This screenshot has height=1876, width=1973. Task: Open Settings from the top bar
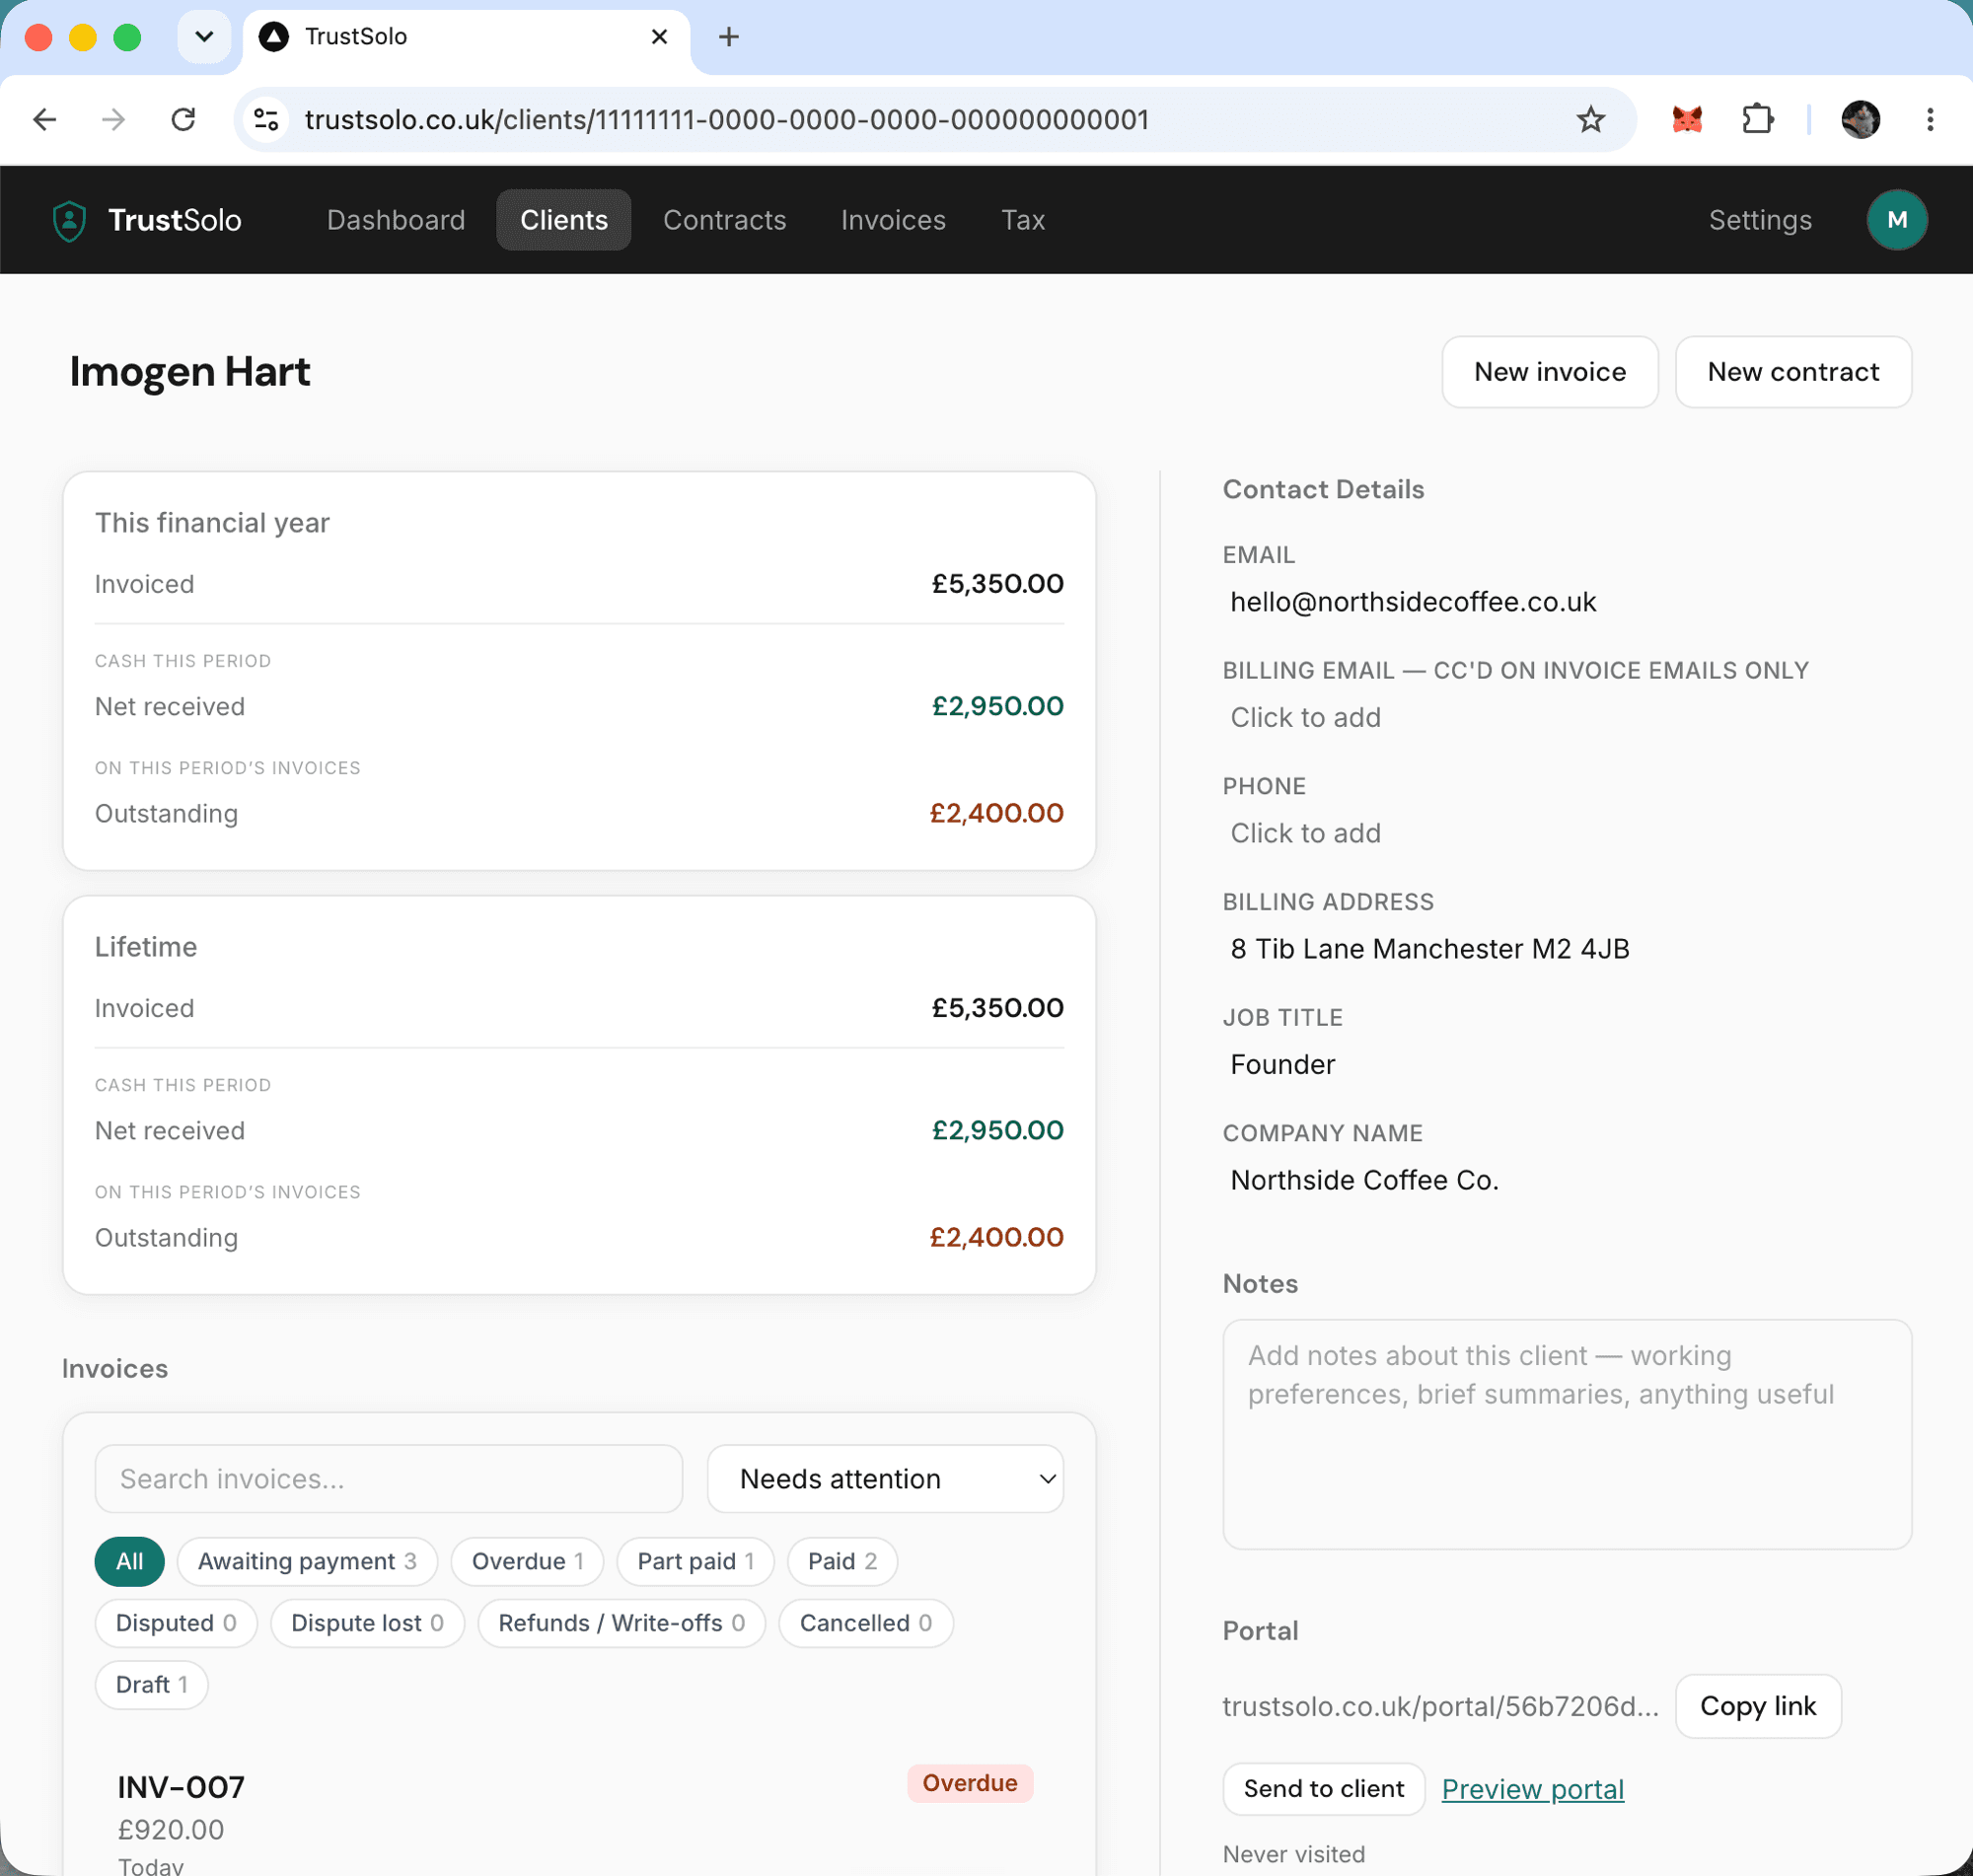pos(1760,220)
